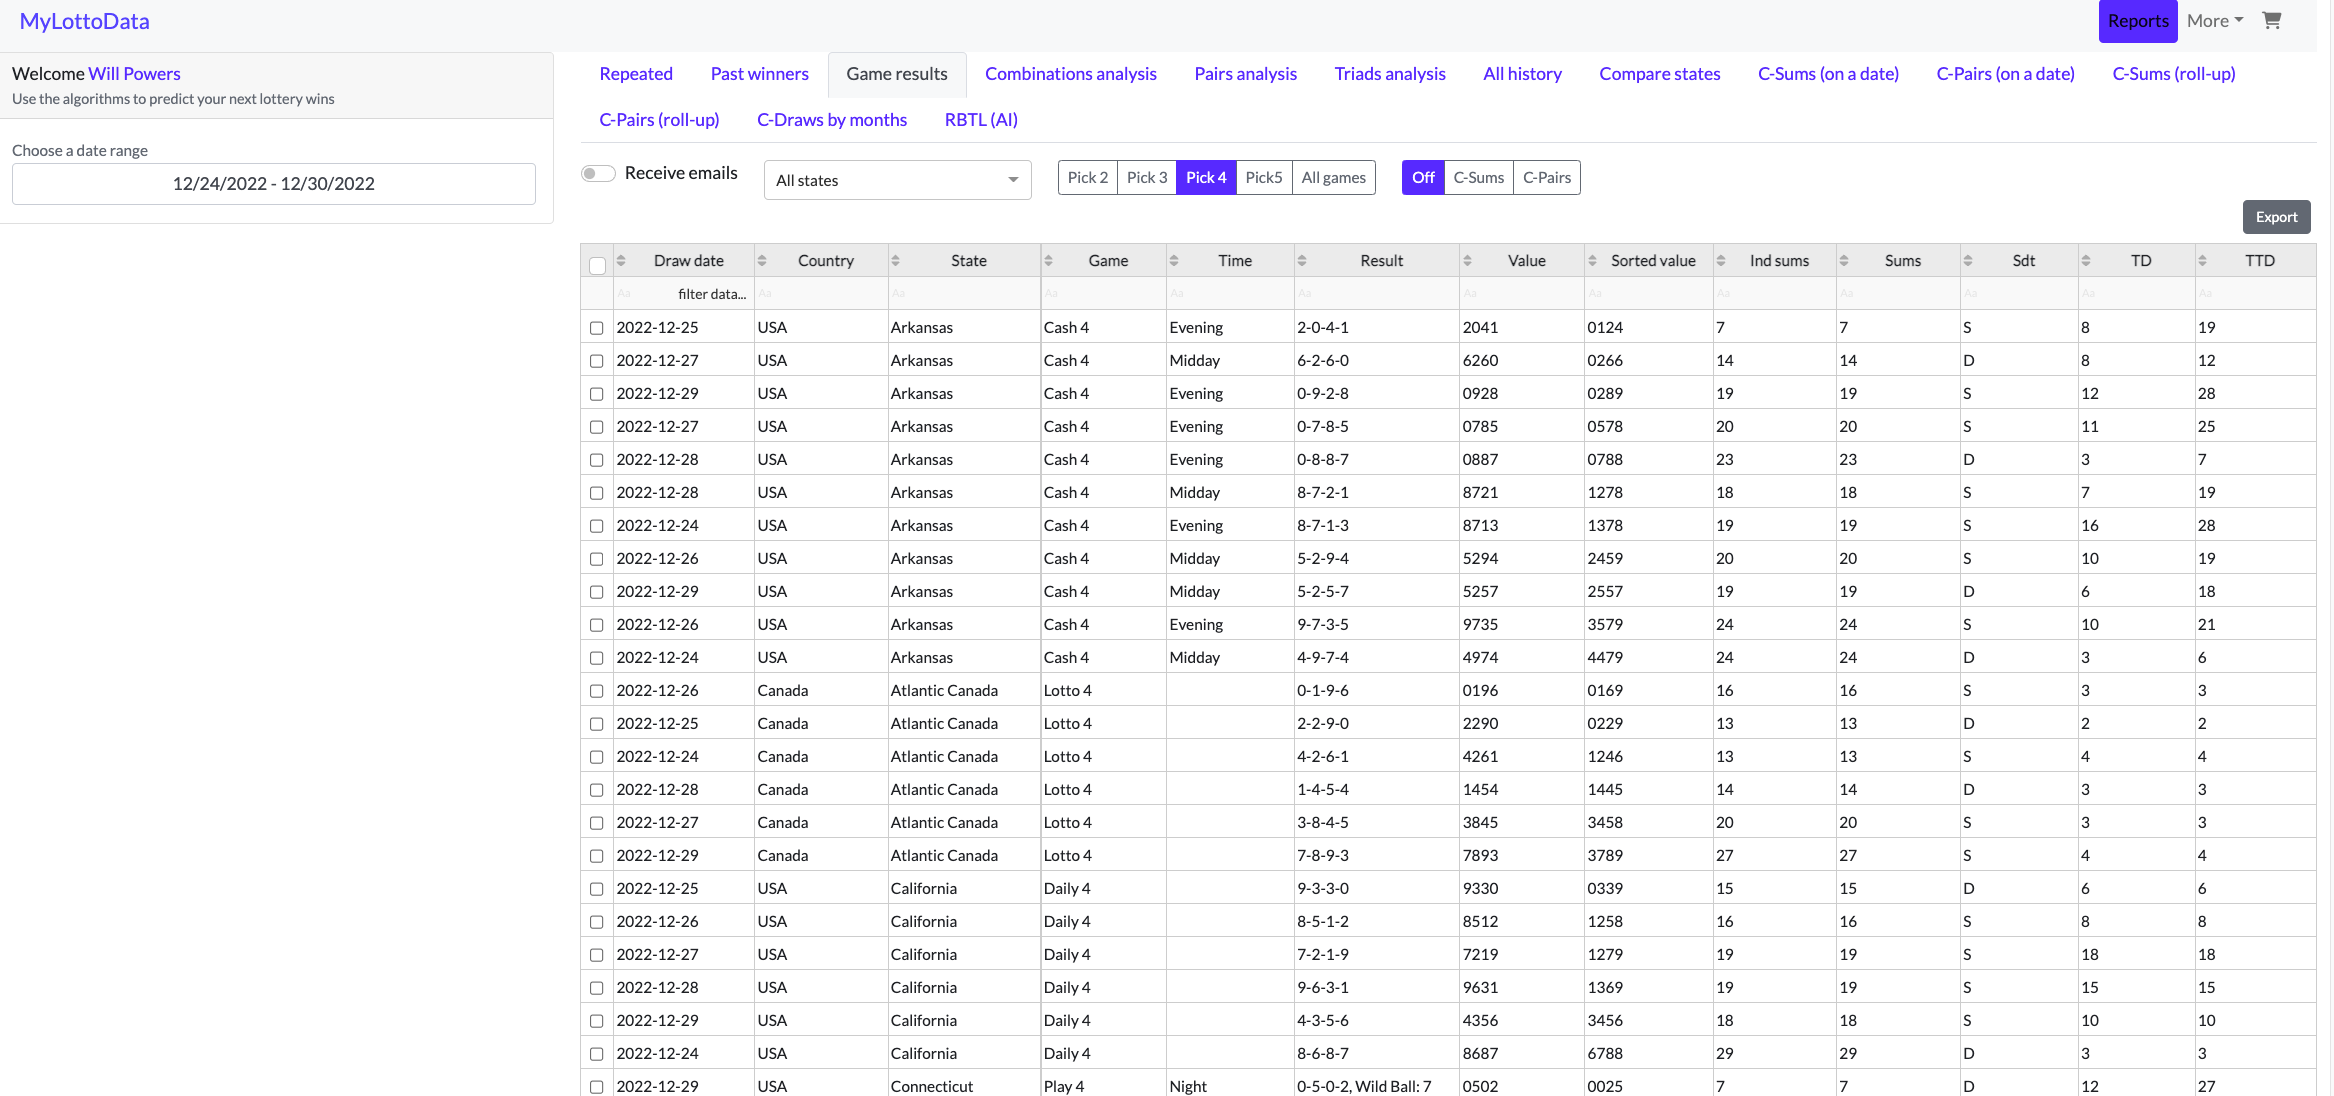This screenshot has width=2334, height=1096.
Task: Click the Reports button
Action: (2138, 21)
